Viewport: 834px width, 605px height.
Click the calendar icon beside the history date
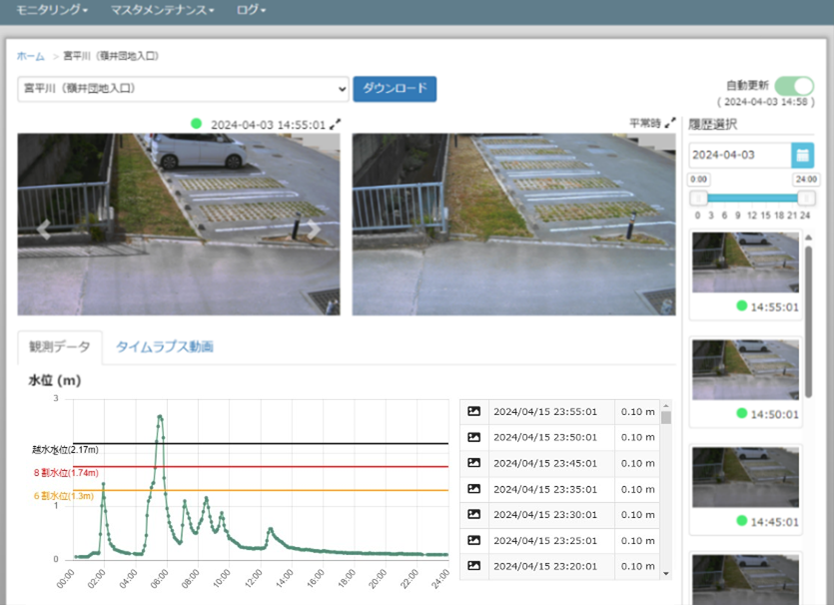click(802, 155)
